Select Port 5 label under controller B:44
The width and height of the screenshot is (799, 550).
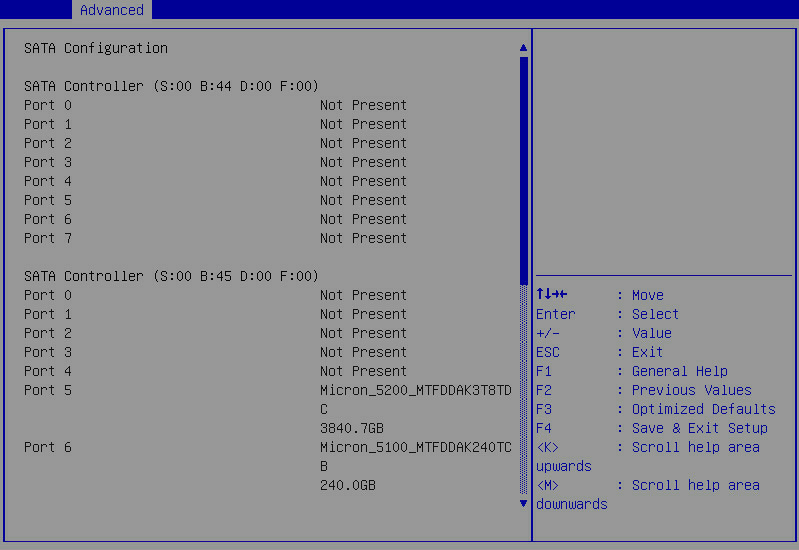click(x=48, y=200)
